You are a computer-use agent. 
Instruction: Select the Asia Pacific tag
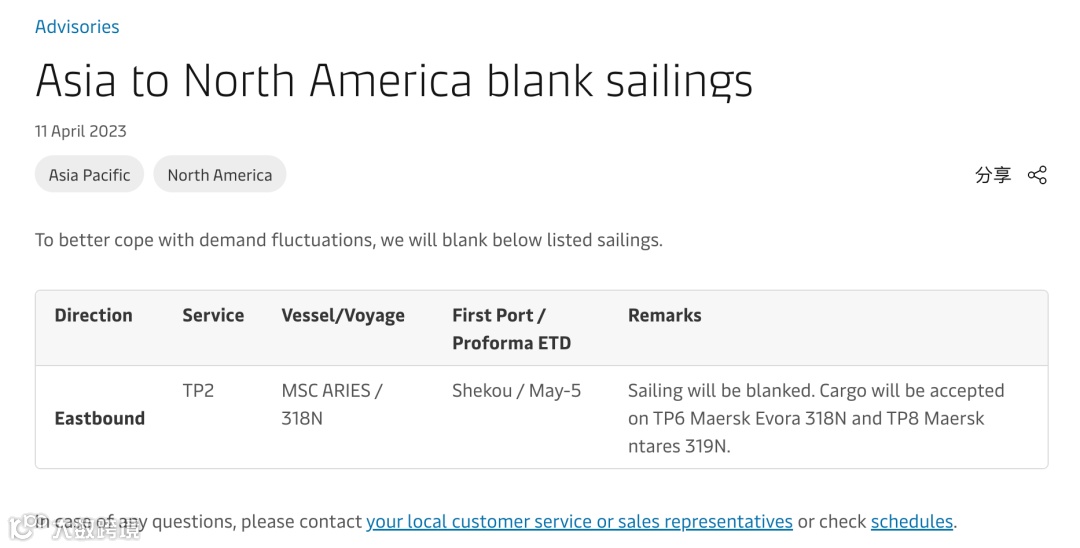(x=89, y=175)
